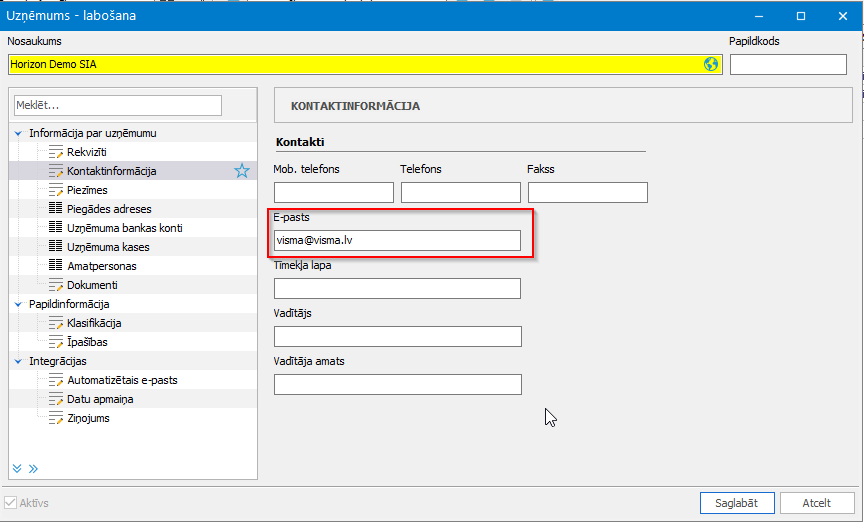Open the Piezīmes section
The height and width of the screenshot is (523, 864).
pyautogui.click(x=87, y=190)
